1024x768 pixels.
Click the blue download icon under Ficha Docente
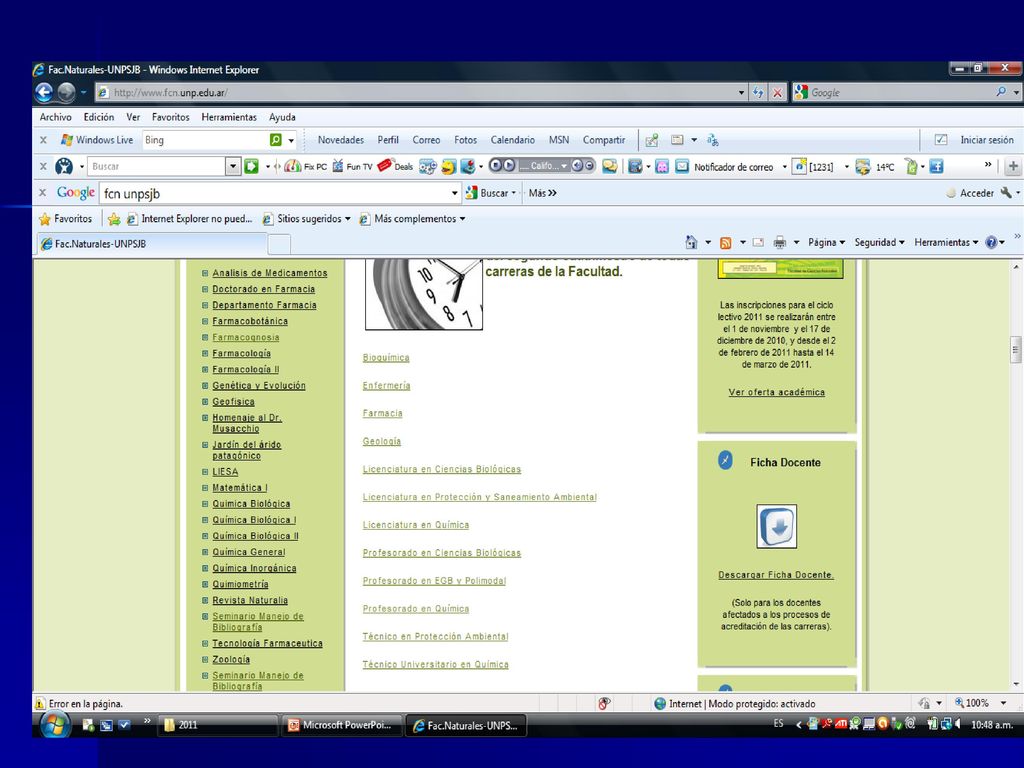pos(776,526)
